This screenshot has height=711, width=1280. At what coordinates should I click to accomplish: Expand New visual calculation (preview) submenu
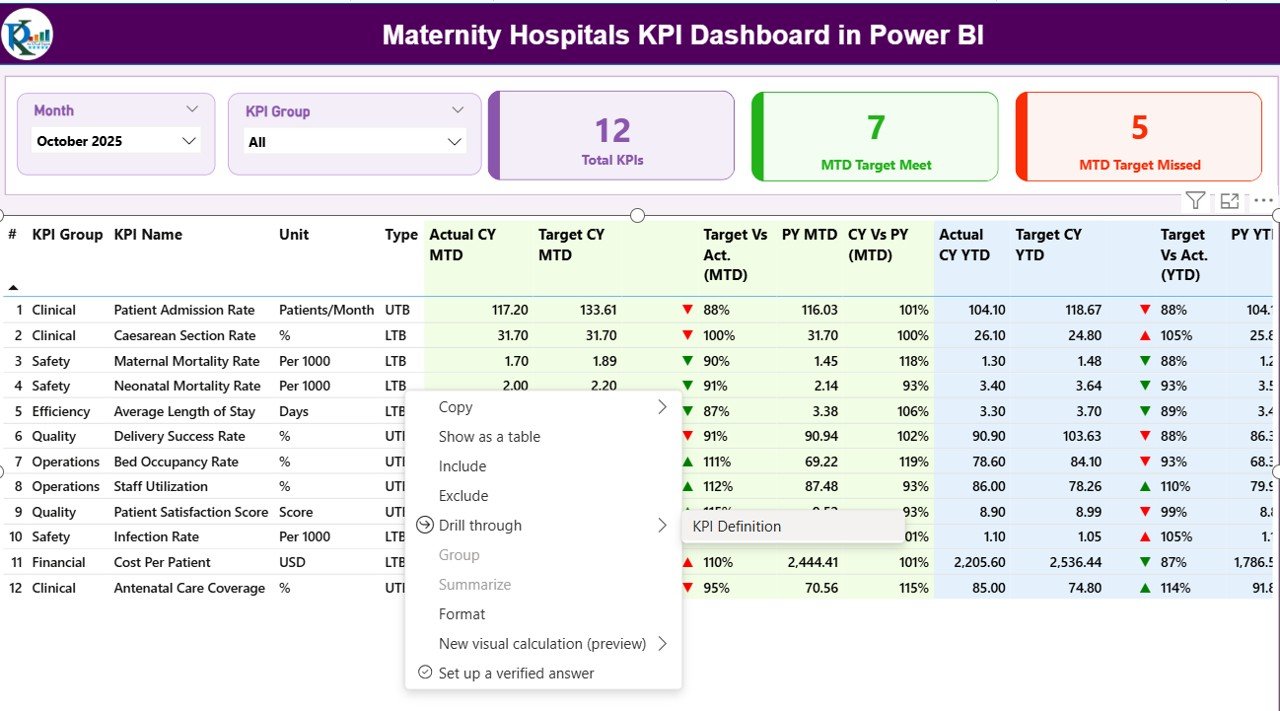[x=662, y=644]
